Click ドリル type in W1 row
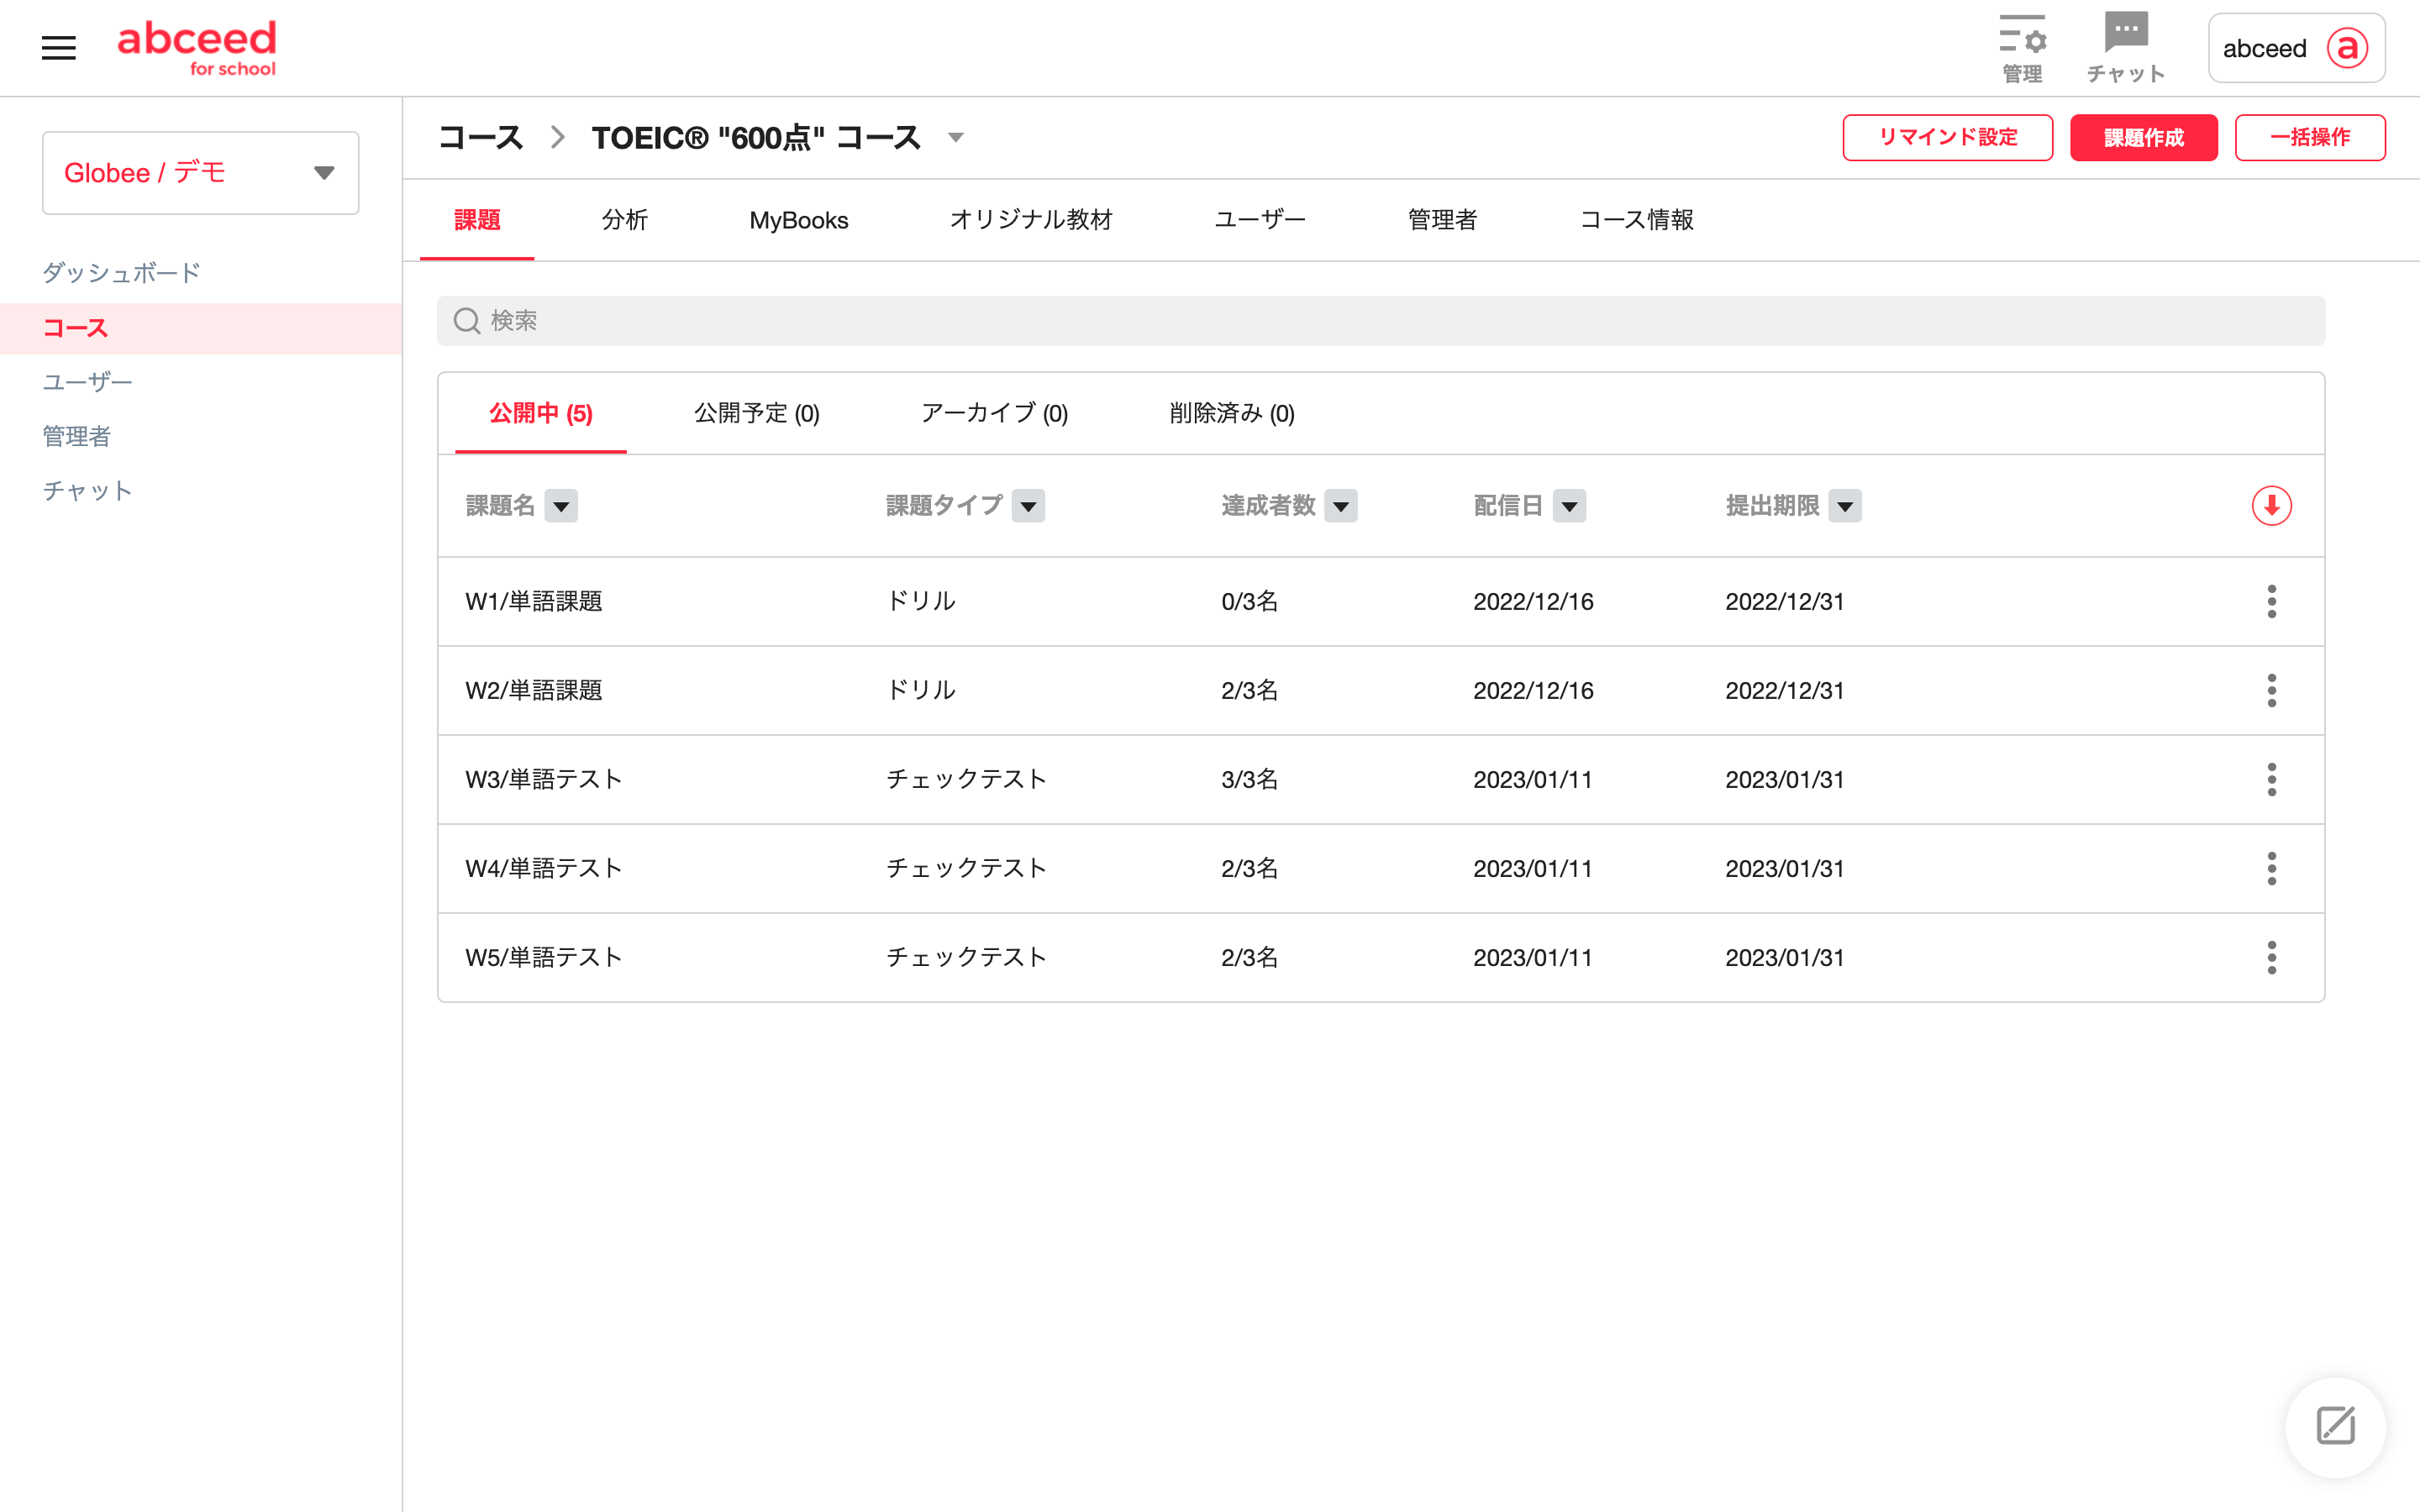The image size is (2420, 1512). [x=921, y=601]
